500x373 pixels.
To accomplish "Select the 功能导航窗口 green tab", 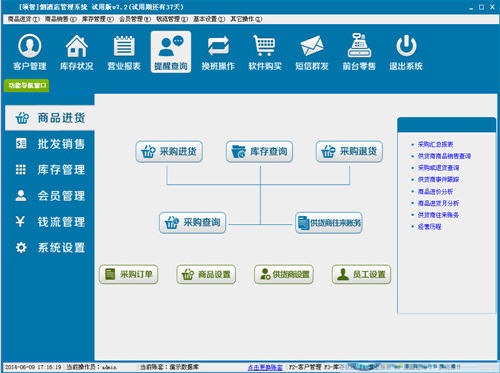I will [x=27, y=85].
